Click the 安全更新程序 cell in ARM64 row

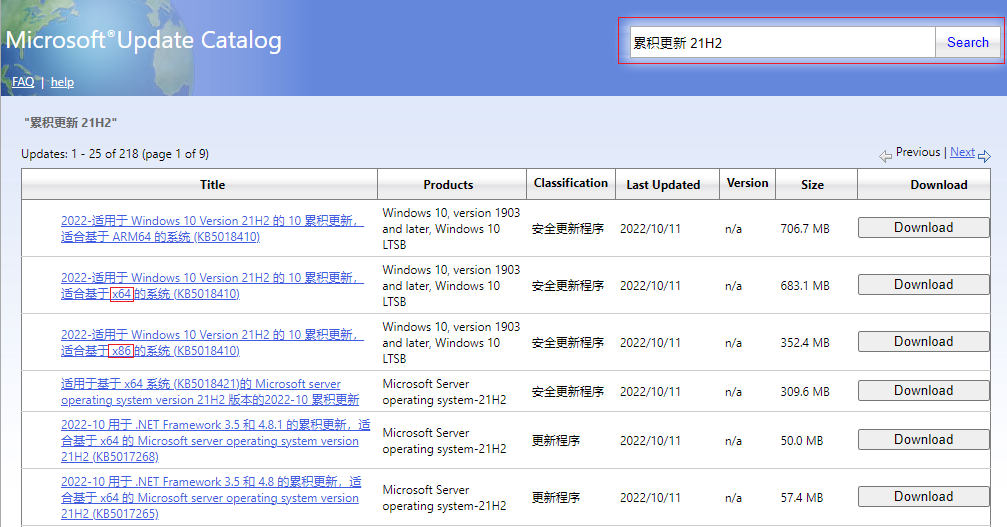tap(568, 229)
